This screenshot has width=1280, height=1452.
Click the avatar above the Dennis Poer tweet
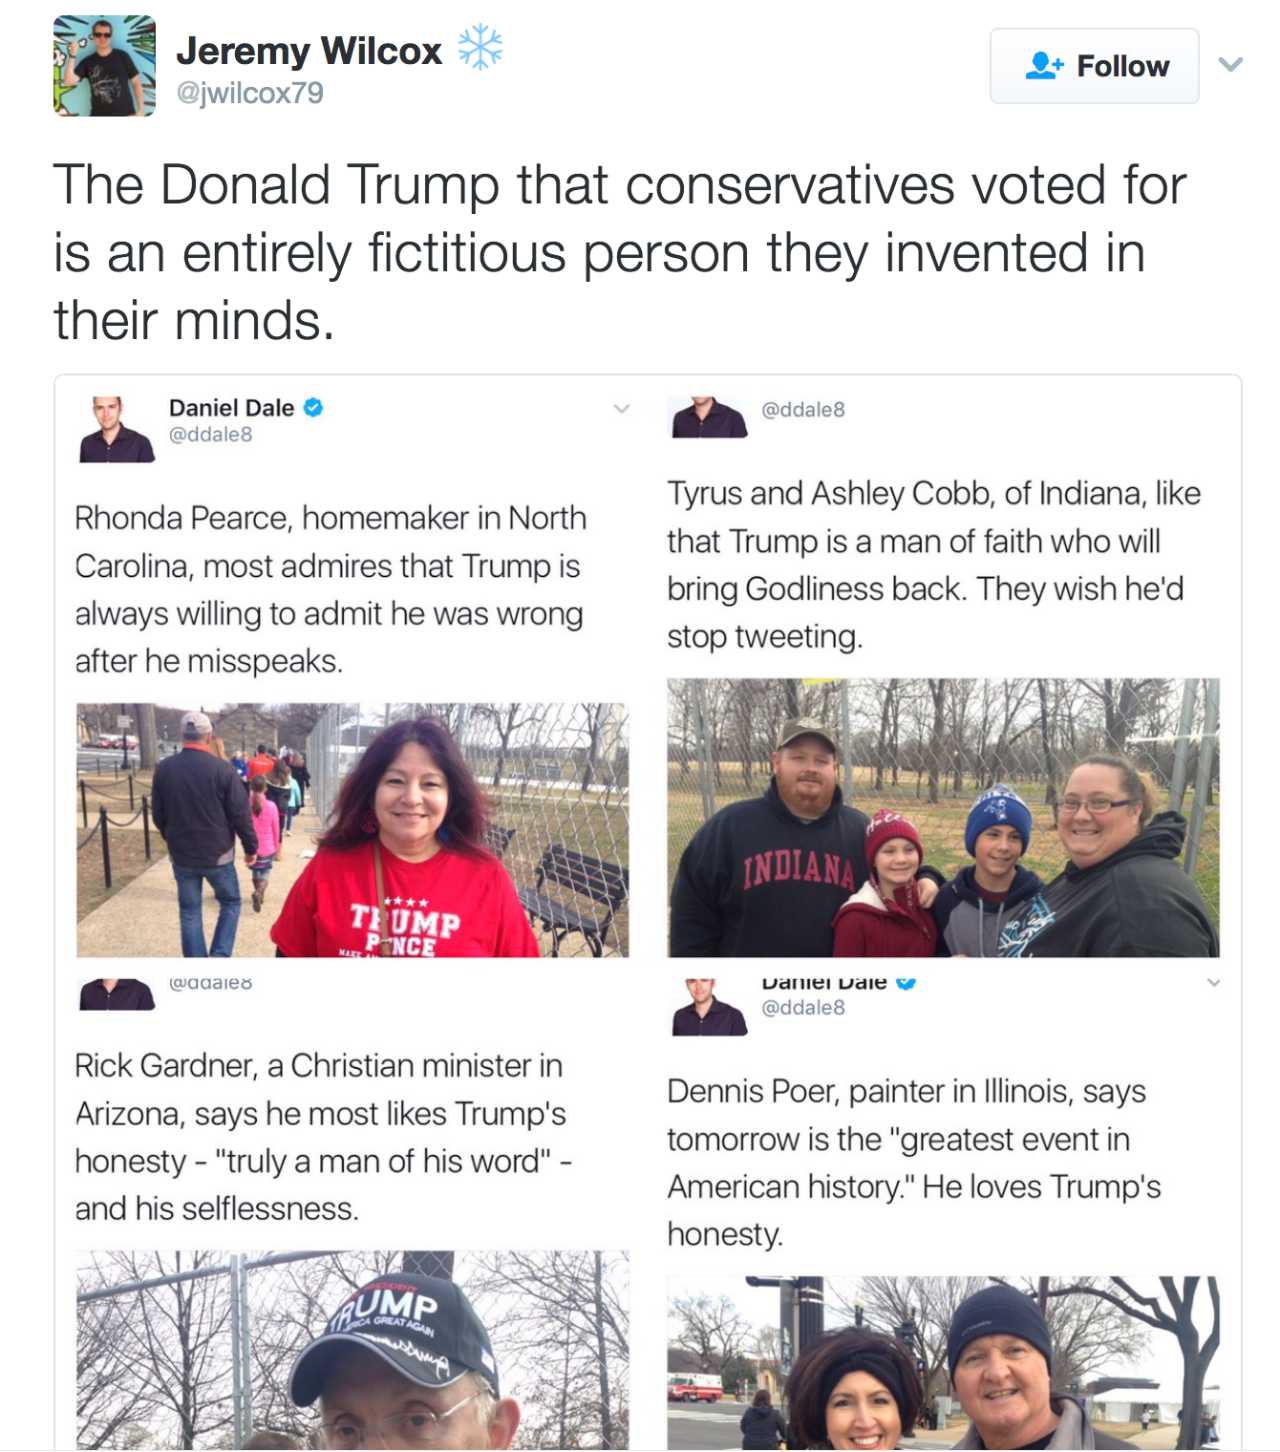point(709,1007)
